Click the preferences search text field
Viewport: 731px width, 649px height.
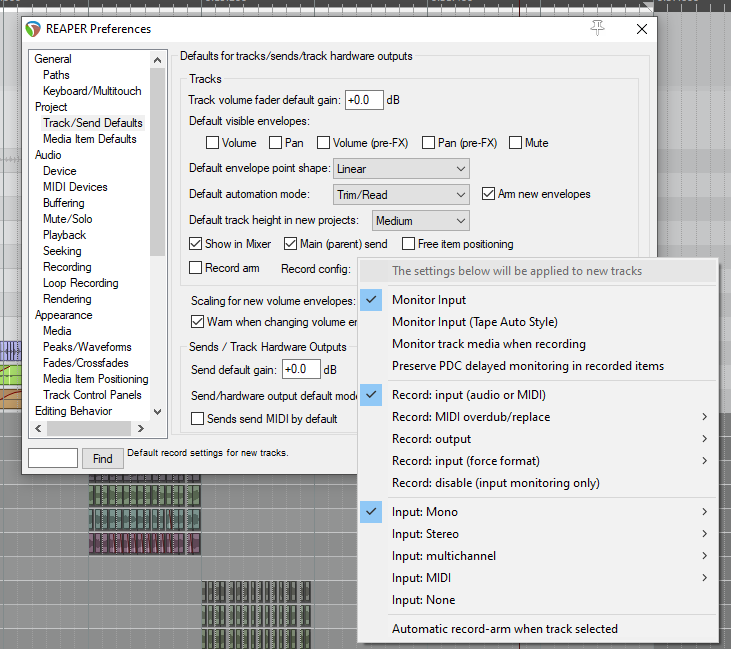pos(53,458)
